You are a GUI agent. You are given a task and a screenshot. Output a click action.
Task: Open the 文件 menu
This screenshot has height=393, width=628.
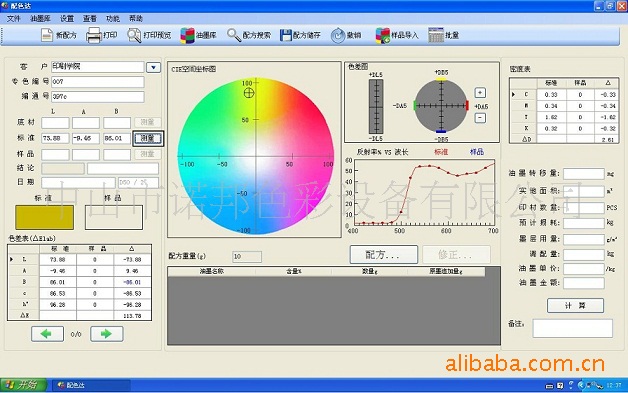tap(13, 18)
